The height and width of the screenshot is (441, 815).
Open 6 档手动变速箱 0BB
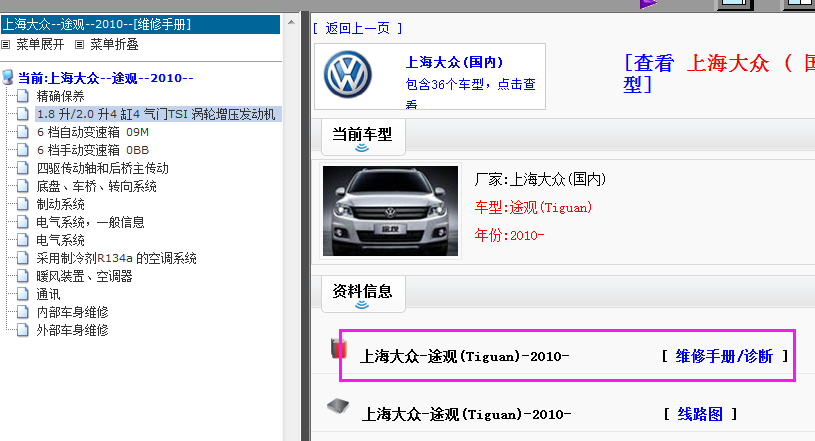click(93, 150)
